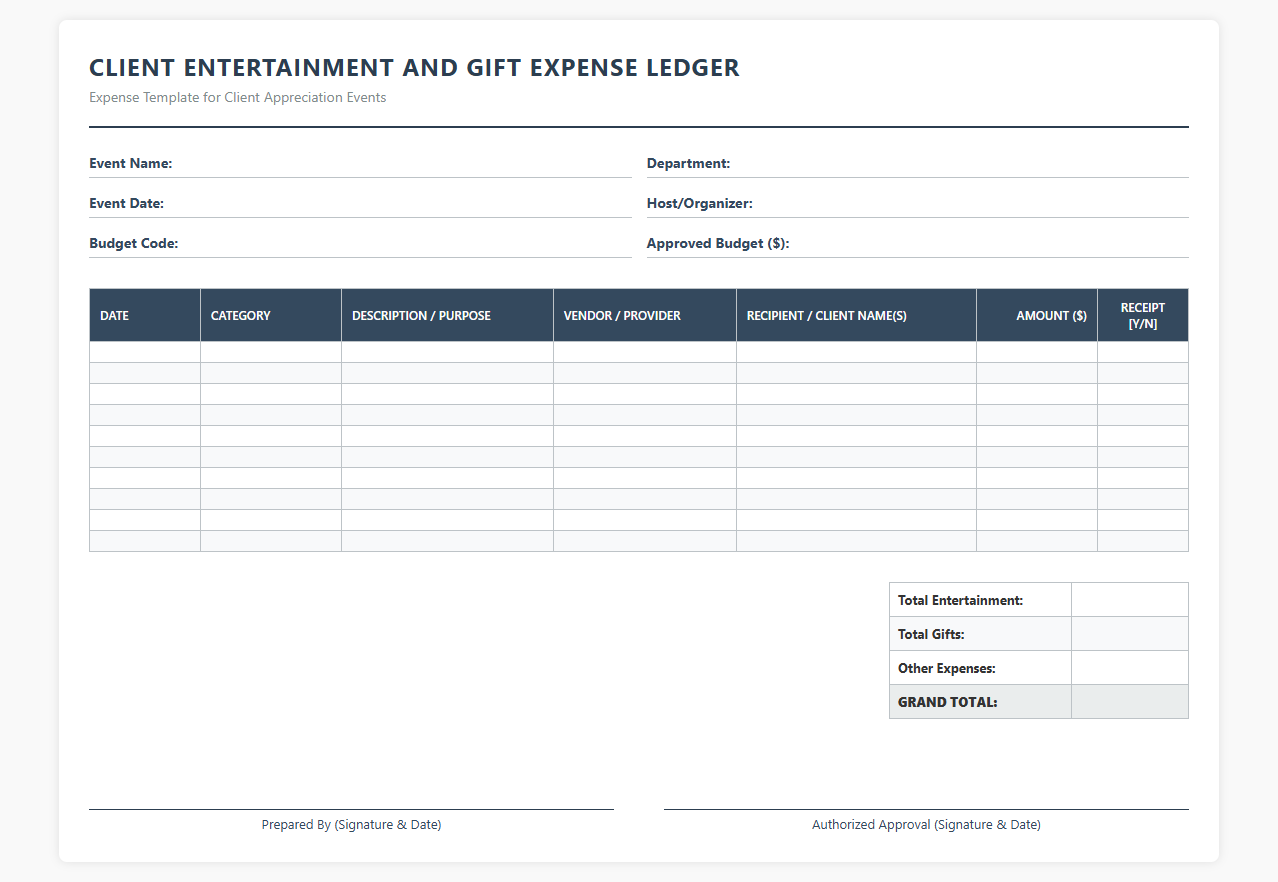This screenshot has height=882, width=1278.
Task: Select the Total Gifts label
Action: pos(931,634)
